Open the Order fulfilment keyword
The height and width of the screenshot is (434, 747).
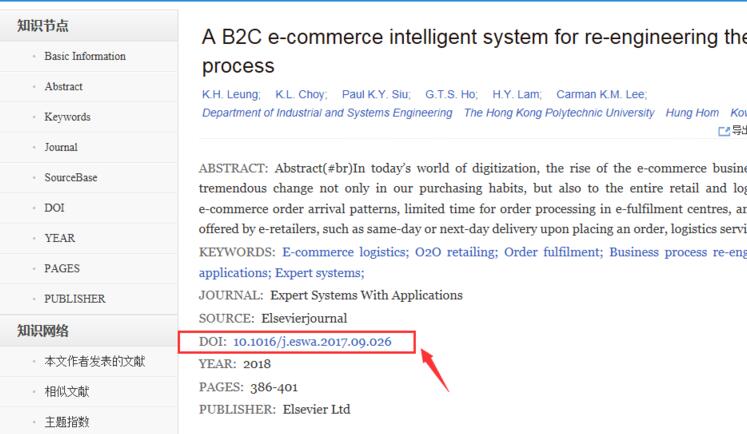551,252
